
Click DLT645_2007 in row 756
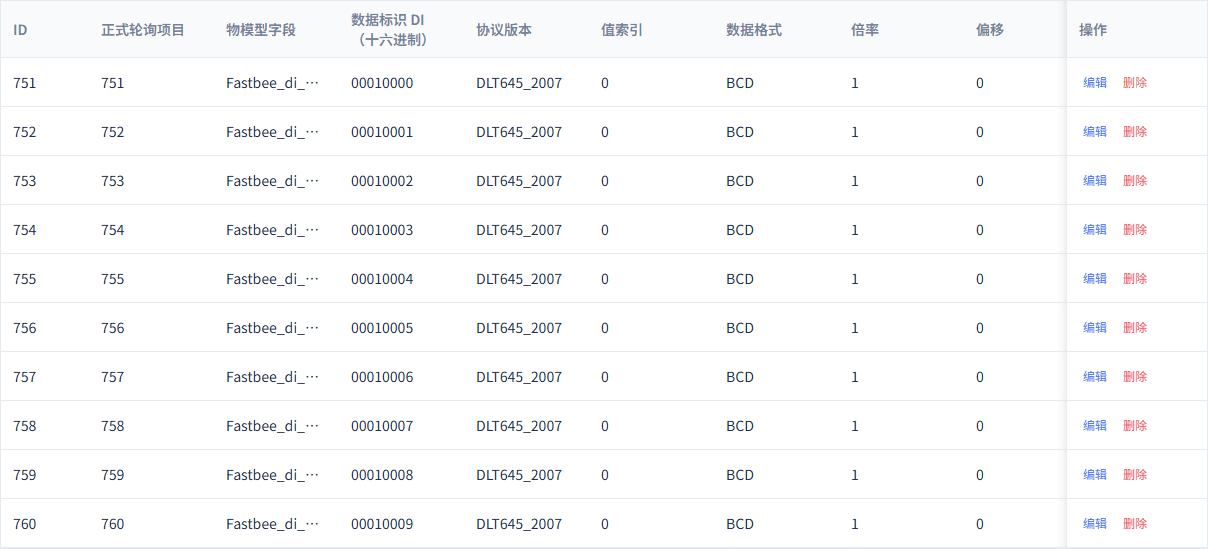tap(519, 328)
